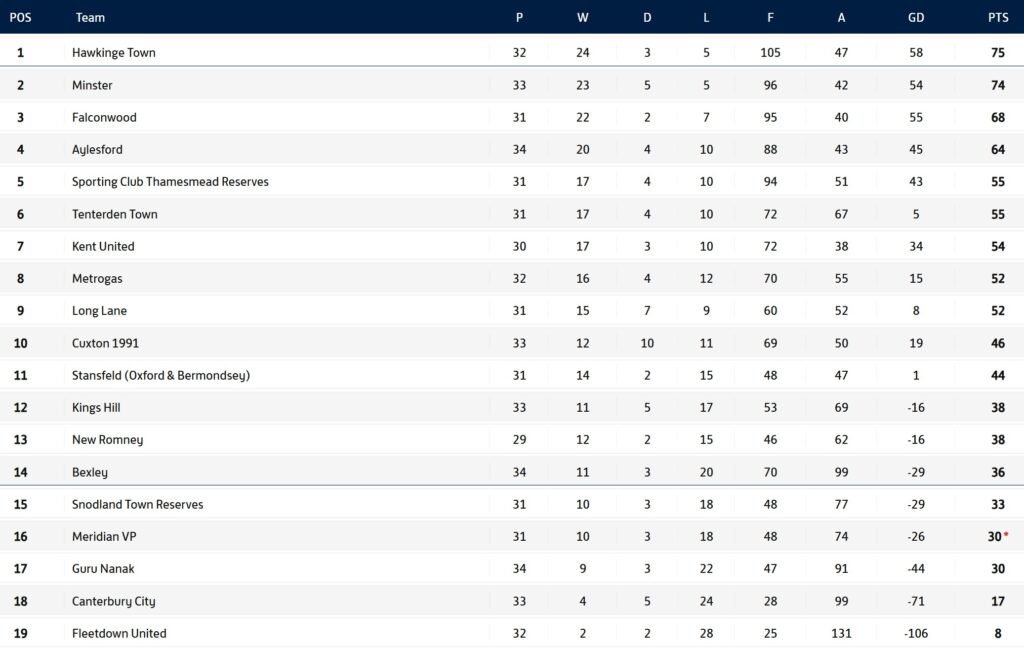Click on Stansfeld (Oxford & Bermondsey)
The image size is (1024, 650).
pos(160,375)
